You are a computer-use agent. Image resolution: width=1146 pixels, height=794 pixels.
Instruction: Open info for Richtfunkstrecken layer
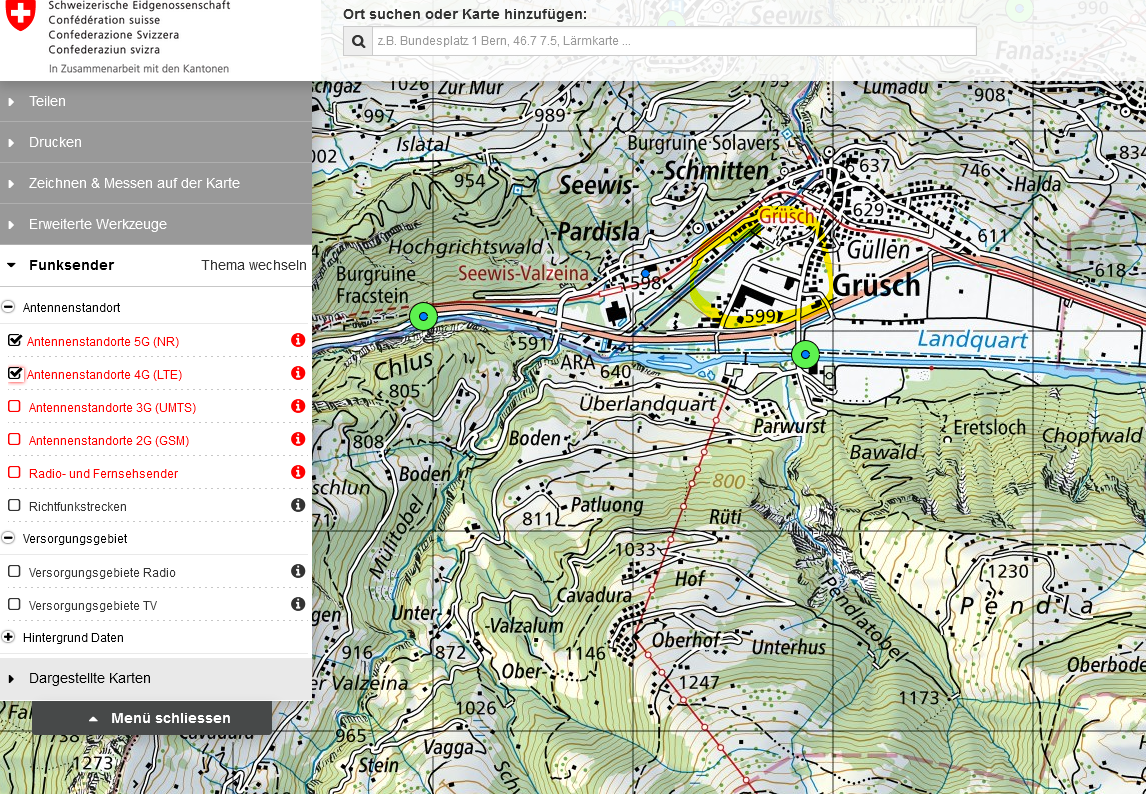(297, 504)
